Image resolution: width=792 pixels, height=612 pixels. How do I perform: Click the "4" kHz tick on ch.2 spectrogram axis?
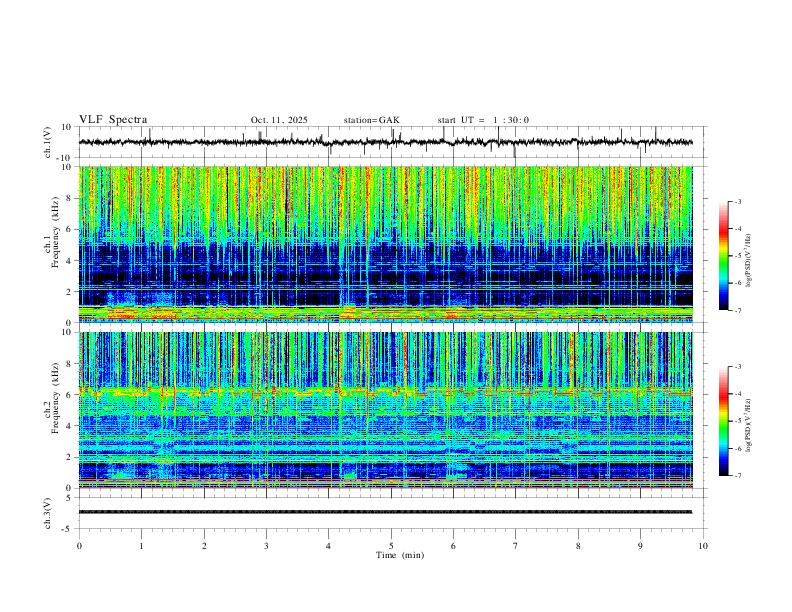70,426
